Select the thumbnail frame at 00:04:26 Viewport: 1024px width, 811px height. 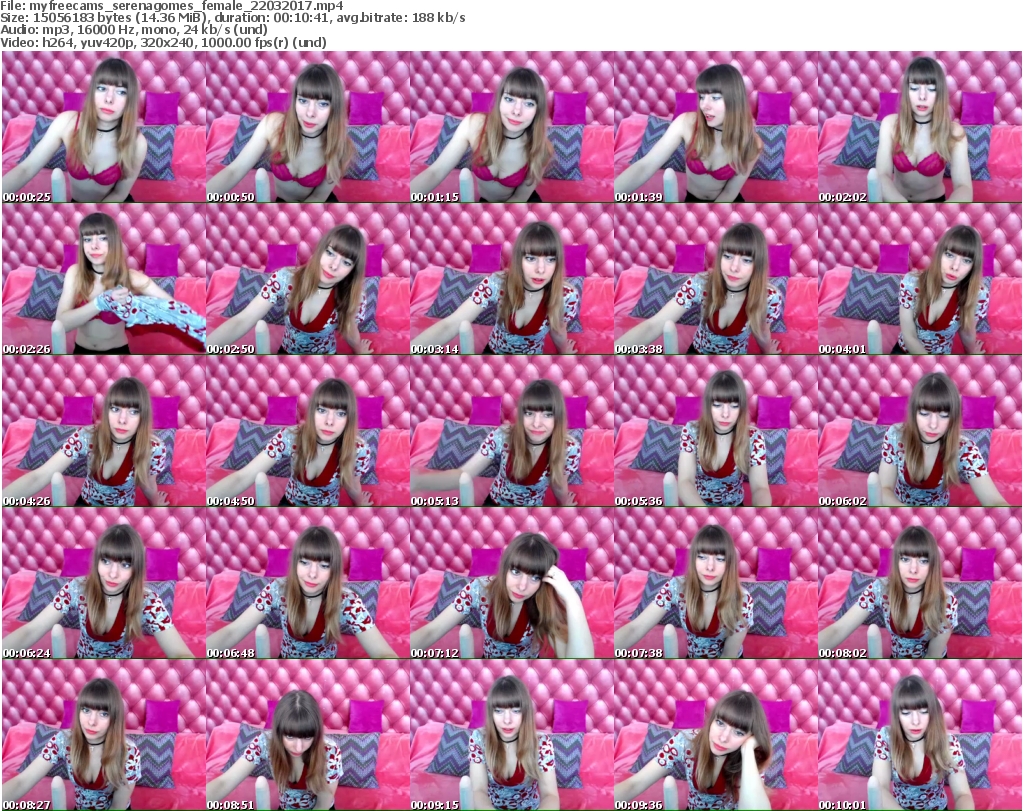click(104, 431)
